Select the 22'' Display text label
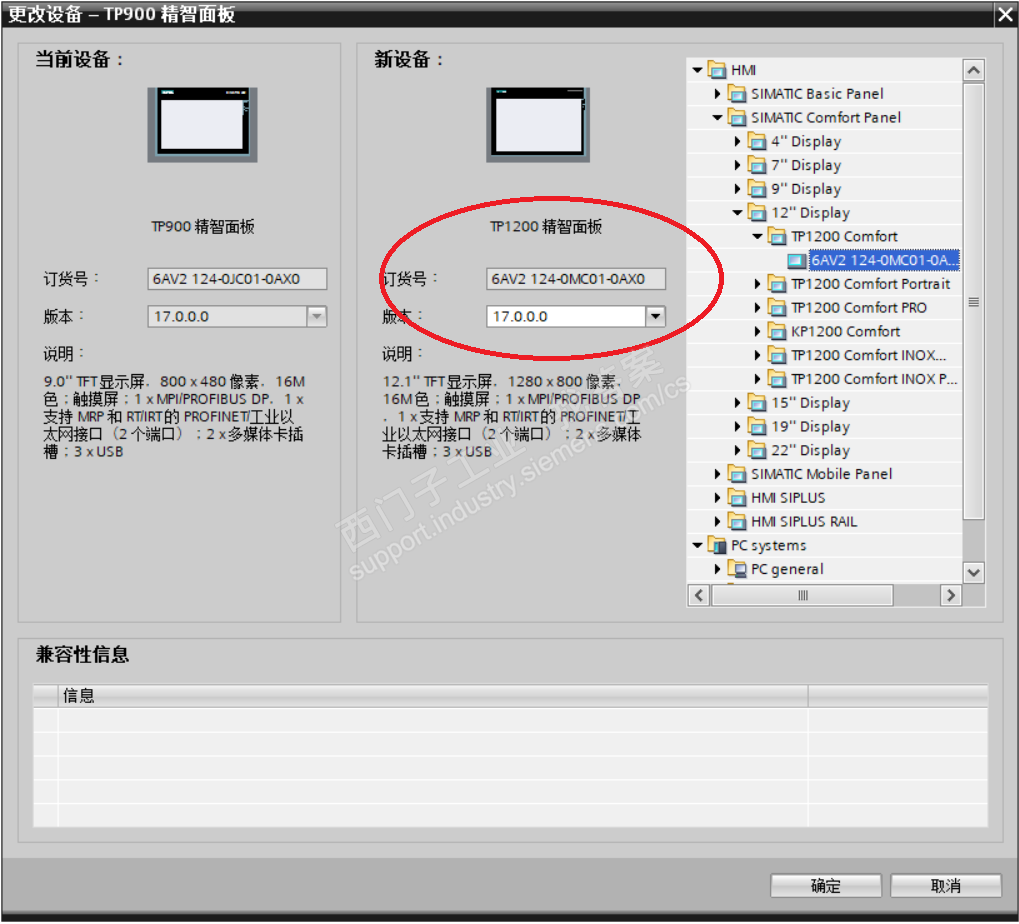The width and height of the screenshot is (1019, 924). (810, 450)
